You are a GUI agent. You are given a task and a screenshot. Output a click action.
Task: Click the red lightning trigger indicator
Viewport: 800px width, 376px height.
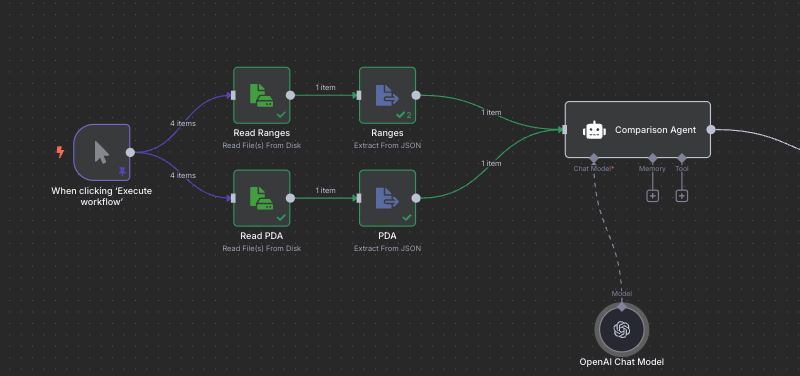60,152
